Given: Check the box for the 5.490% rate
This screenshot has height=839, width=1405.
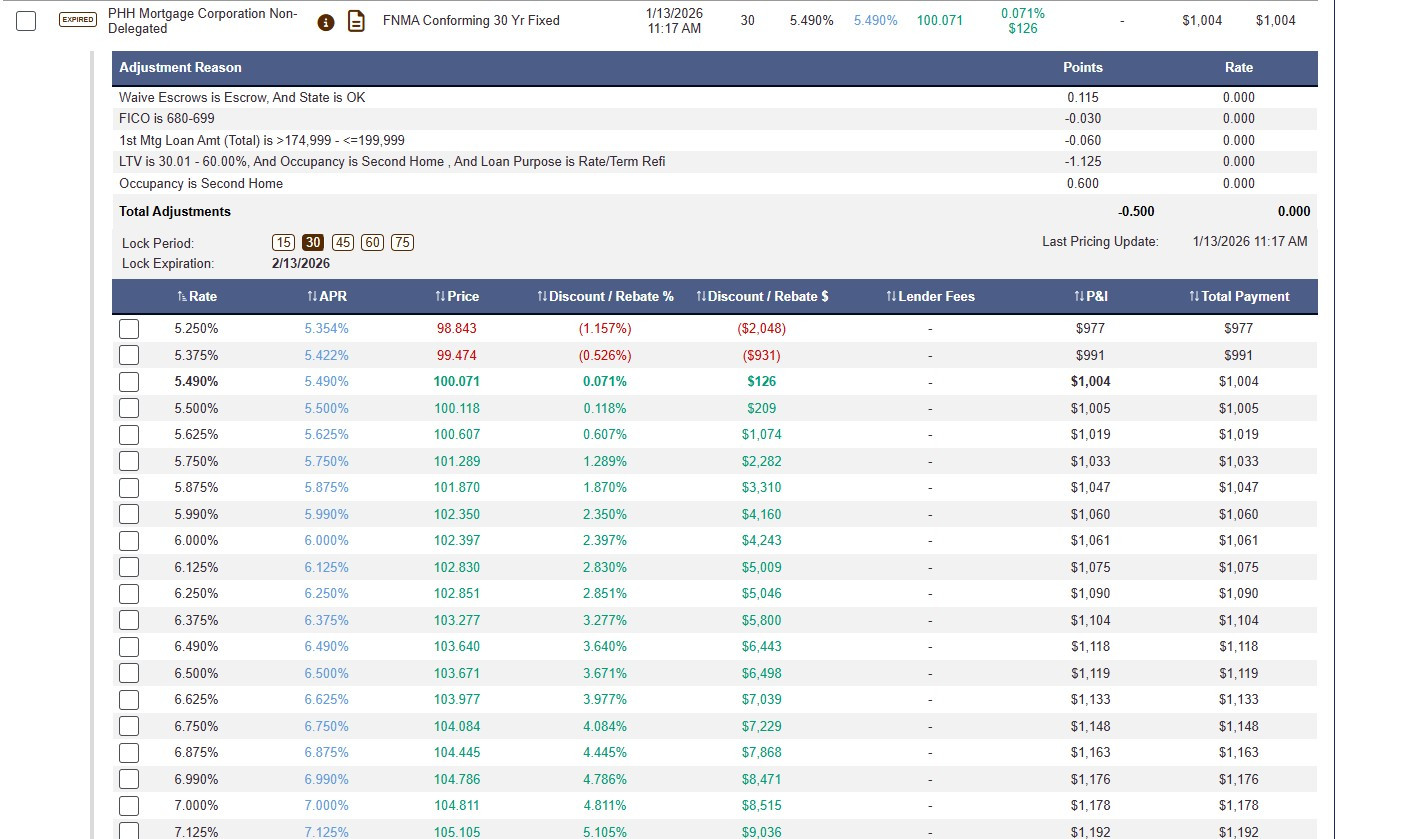Looking at the screenshot, I should click(x=129, y=381).
